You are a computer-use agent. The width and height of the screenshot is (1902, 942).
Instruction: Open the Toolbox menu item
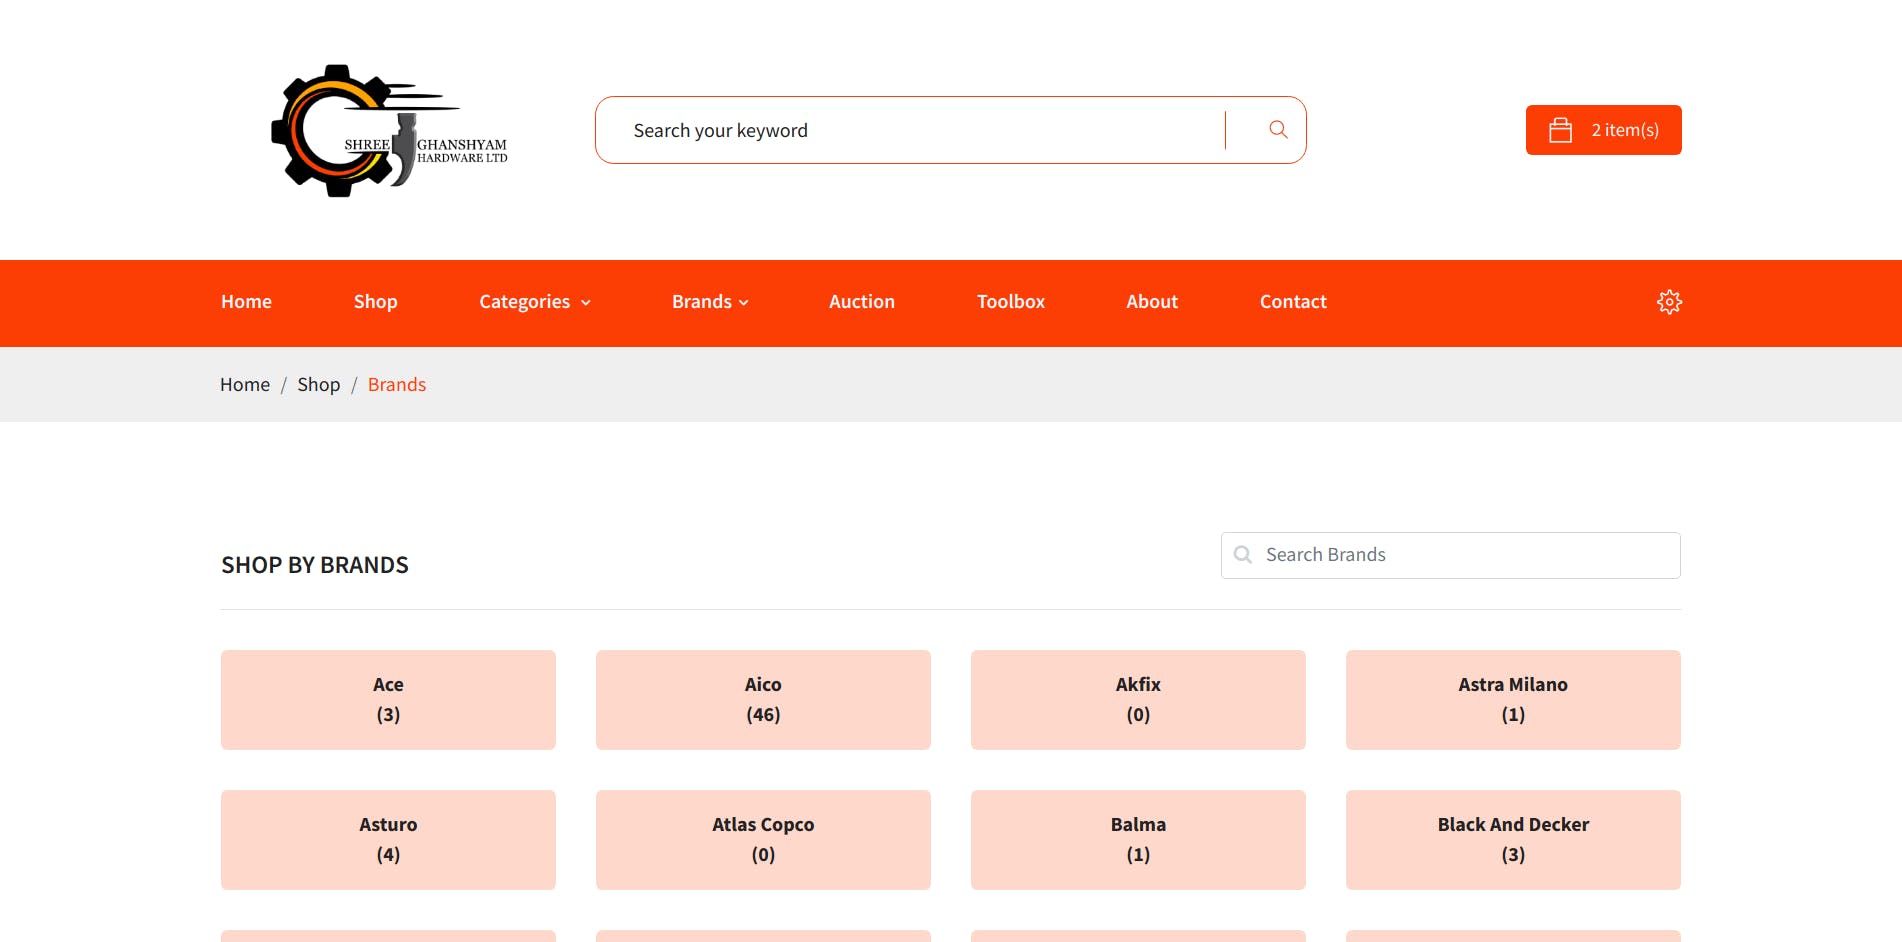(x=1011, y=302)
